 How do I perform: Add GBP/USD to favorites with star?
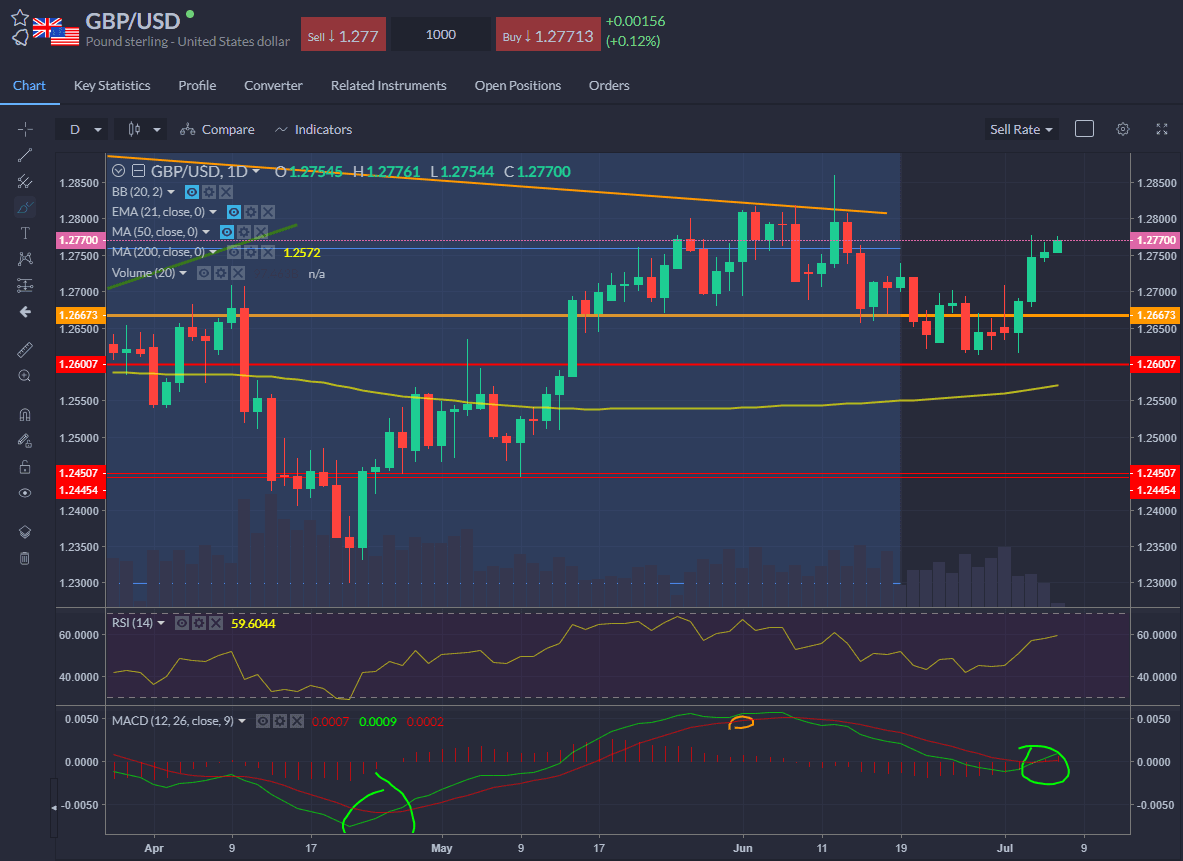(x=20, y=17)
